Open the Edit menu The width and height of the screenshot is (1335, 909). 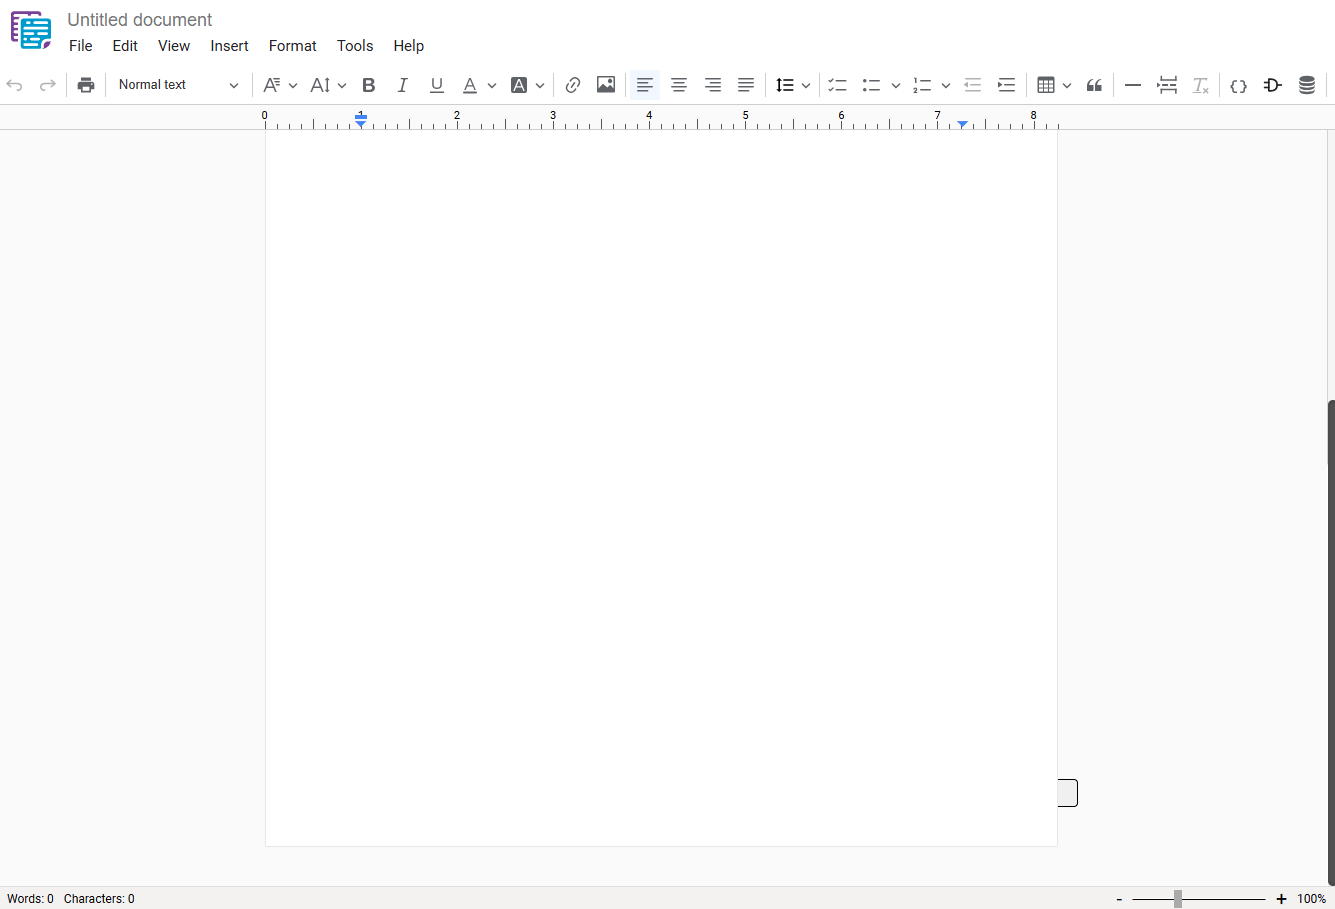click(x=125, y=46)
